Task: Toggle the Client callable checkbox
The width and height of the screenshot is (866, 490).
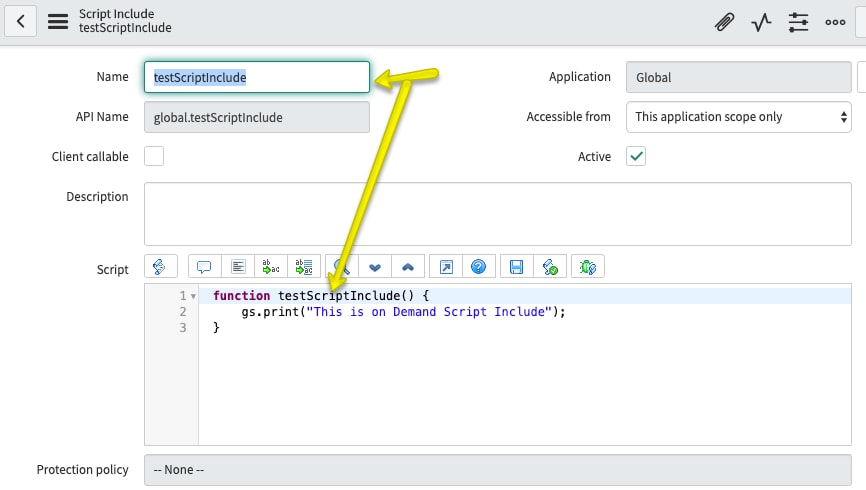Action: tap(154, 157)
